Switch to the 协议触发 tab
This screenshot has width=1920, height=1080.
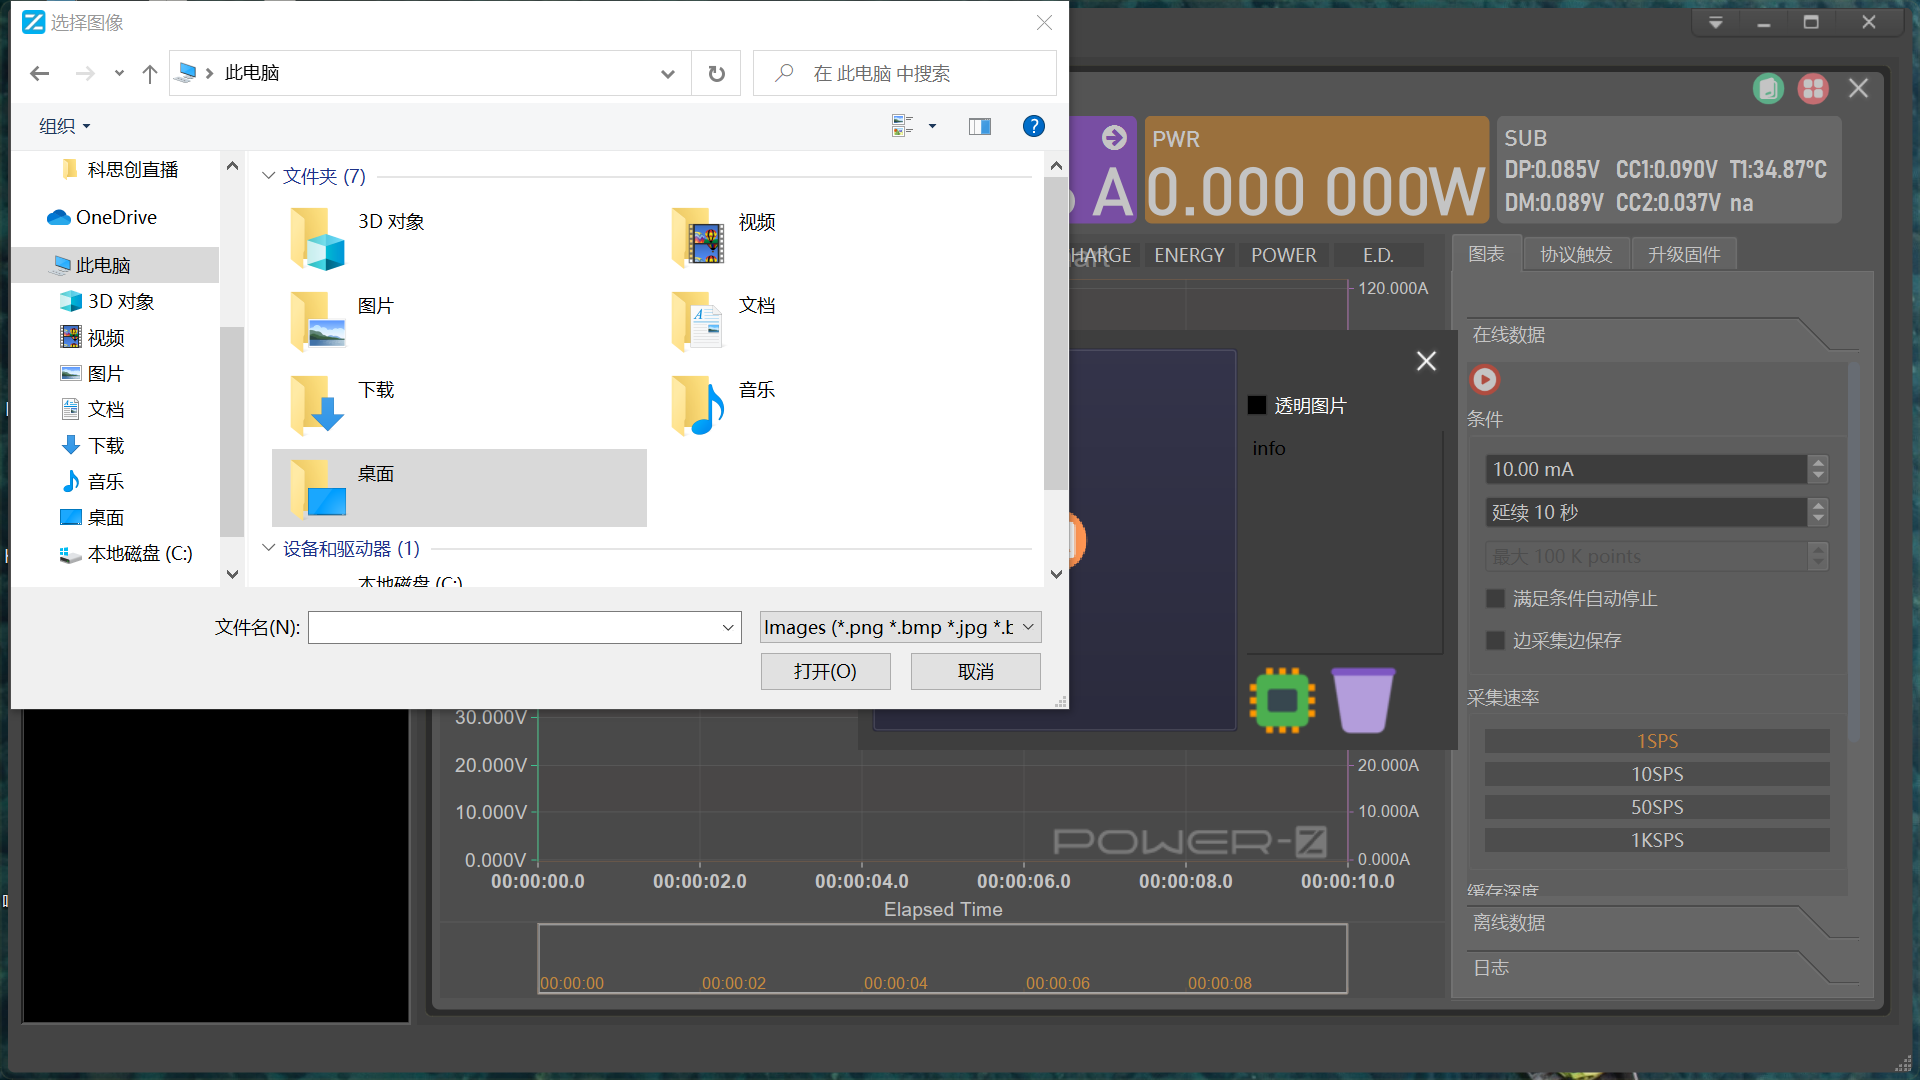click(1576, 255)
